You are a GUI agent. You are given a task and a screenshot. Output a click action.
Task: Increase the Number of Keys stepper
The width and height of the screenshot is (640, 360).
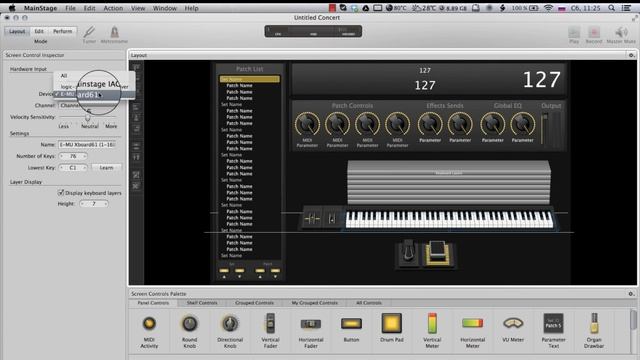click(x=84, y=156)
